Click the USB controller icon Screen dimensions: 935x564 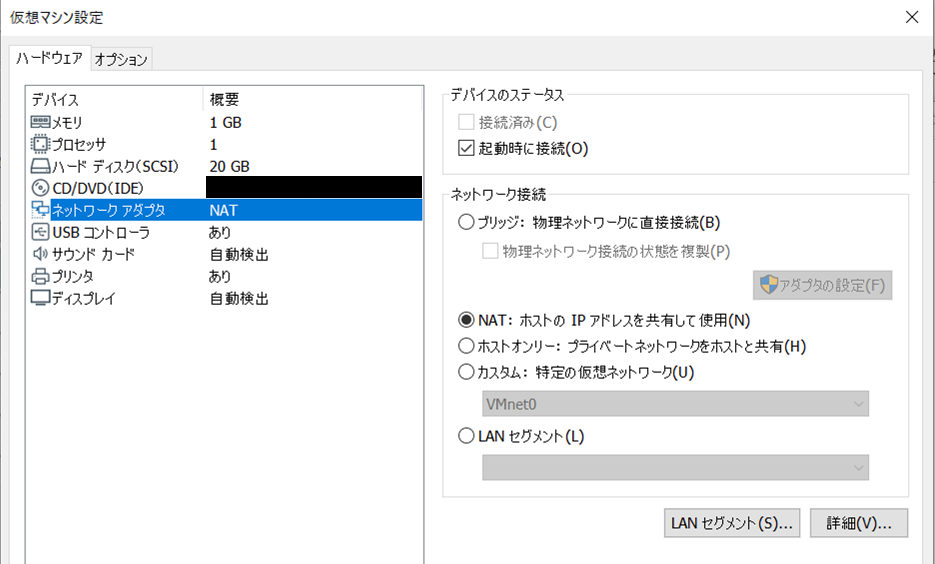pyautogui.click(x=40, y=232)
